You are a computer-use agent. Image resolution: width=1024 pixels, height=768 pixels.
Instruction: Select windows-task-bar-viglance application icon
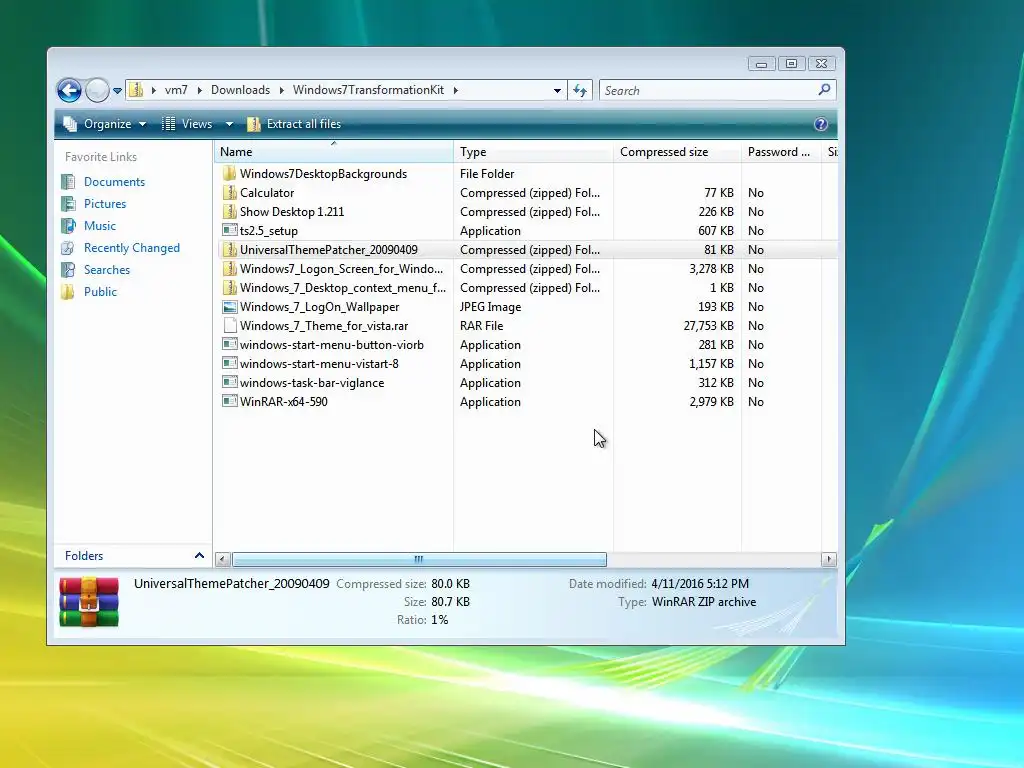(x=229, y=382)
